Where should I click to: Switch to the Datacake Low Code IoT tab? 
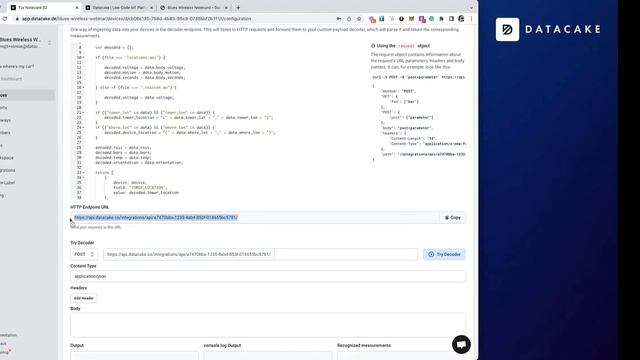tap(119, 8)
